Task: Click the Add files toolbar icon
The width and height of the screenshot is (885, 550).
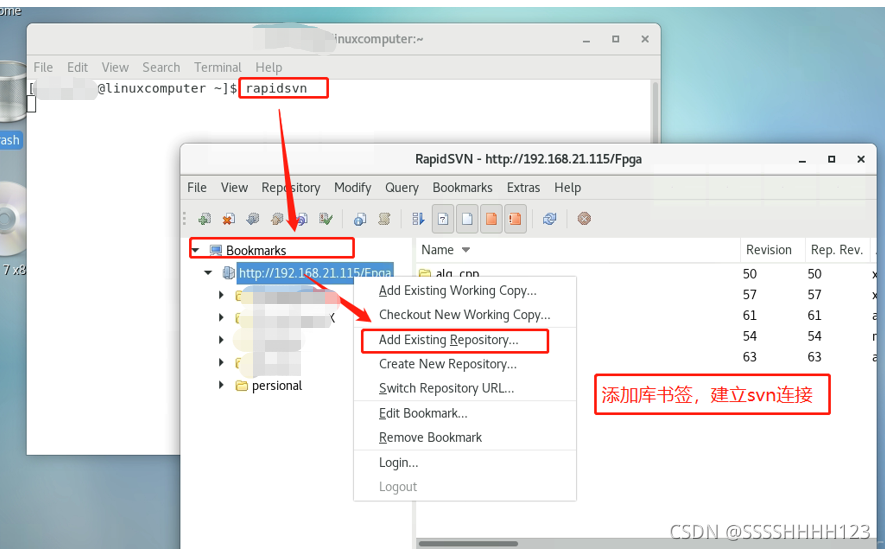Action: [x=204, y=219]
